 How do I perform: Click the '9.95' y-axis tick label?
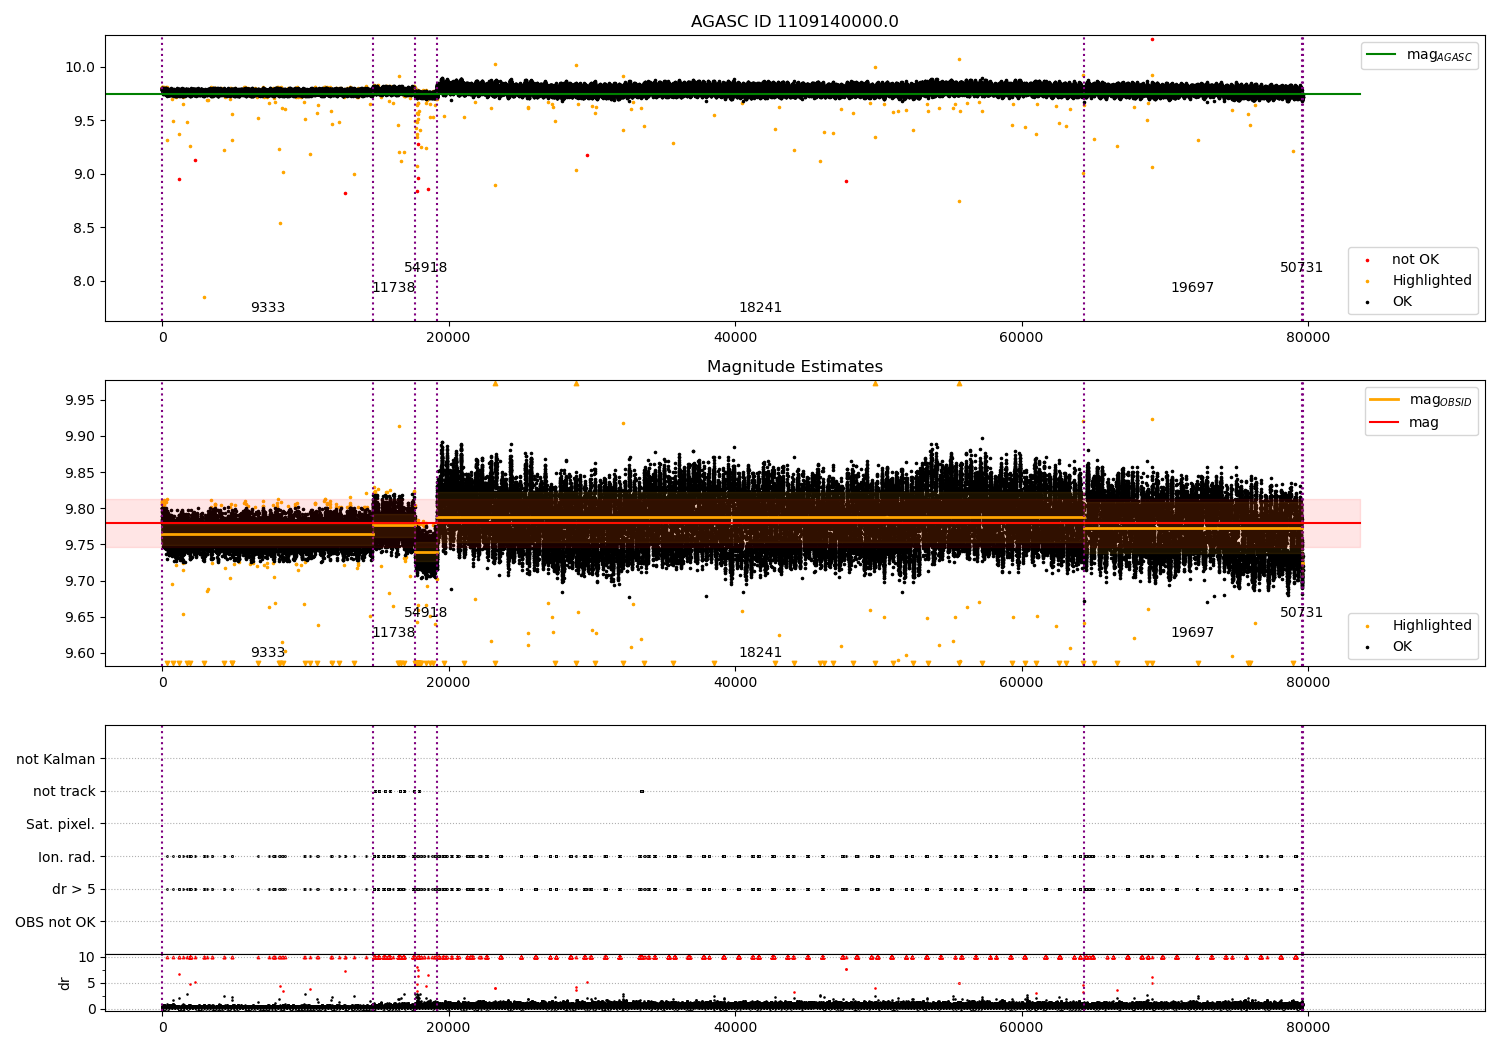[x=80, y=401]
